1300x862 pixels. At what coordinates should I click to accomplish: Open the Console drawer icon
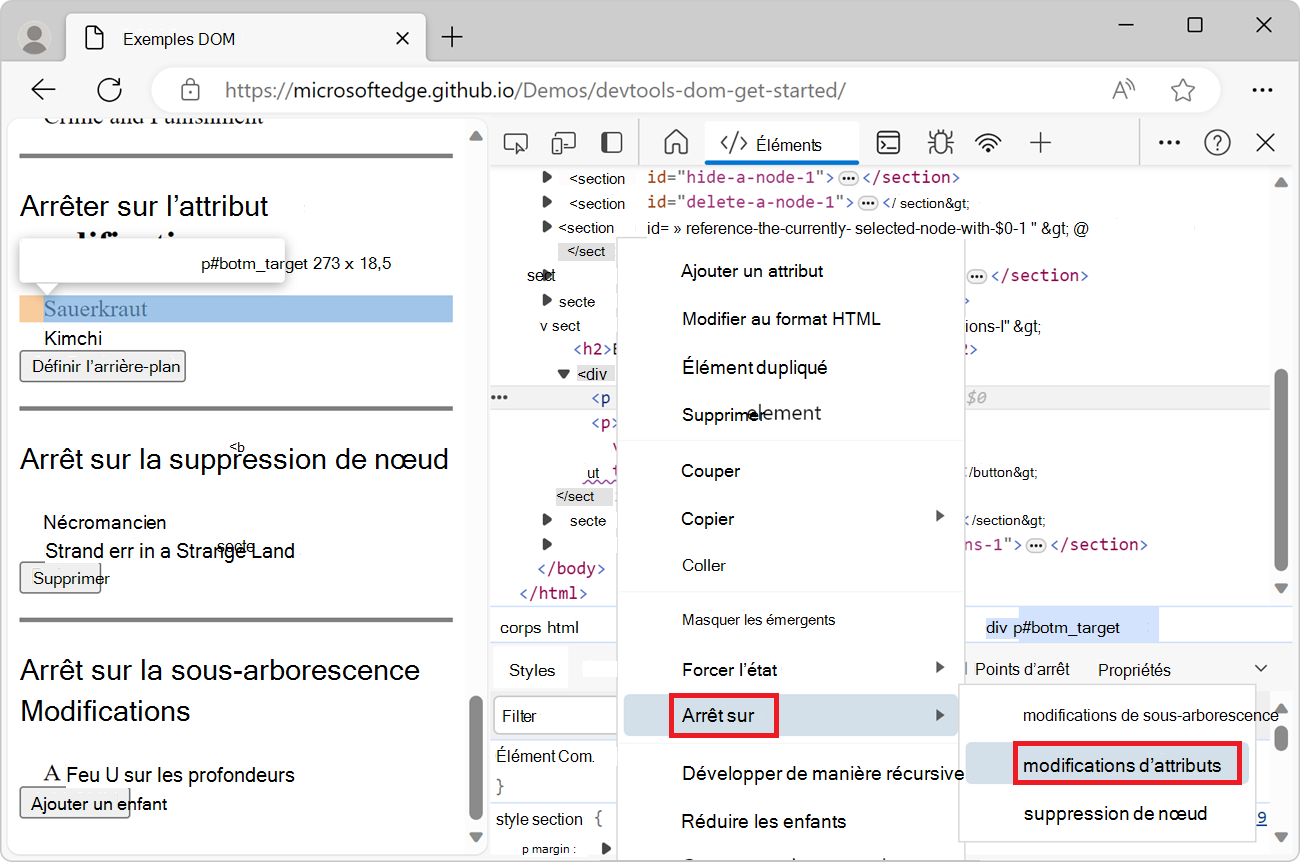888,142
